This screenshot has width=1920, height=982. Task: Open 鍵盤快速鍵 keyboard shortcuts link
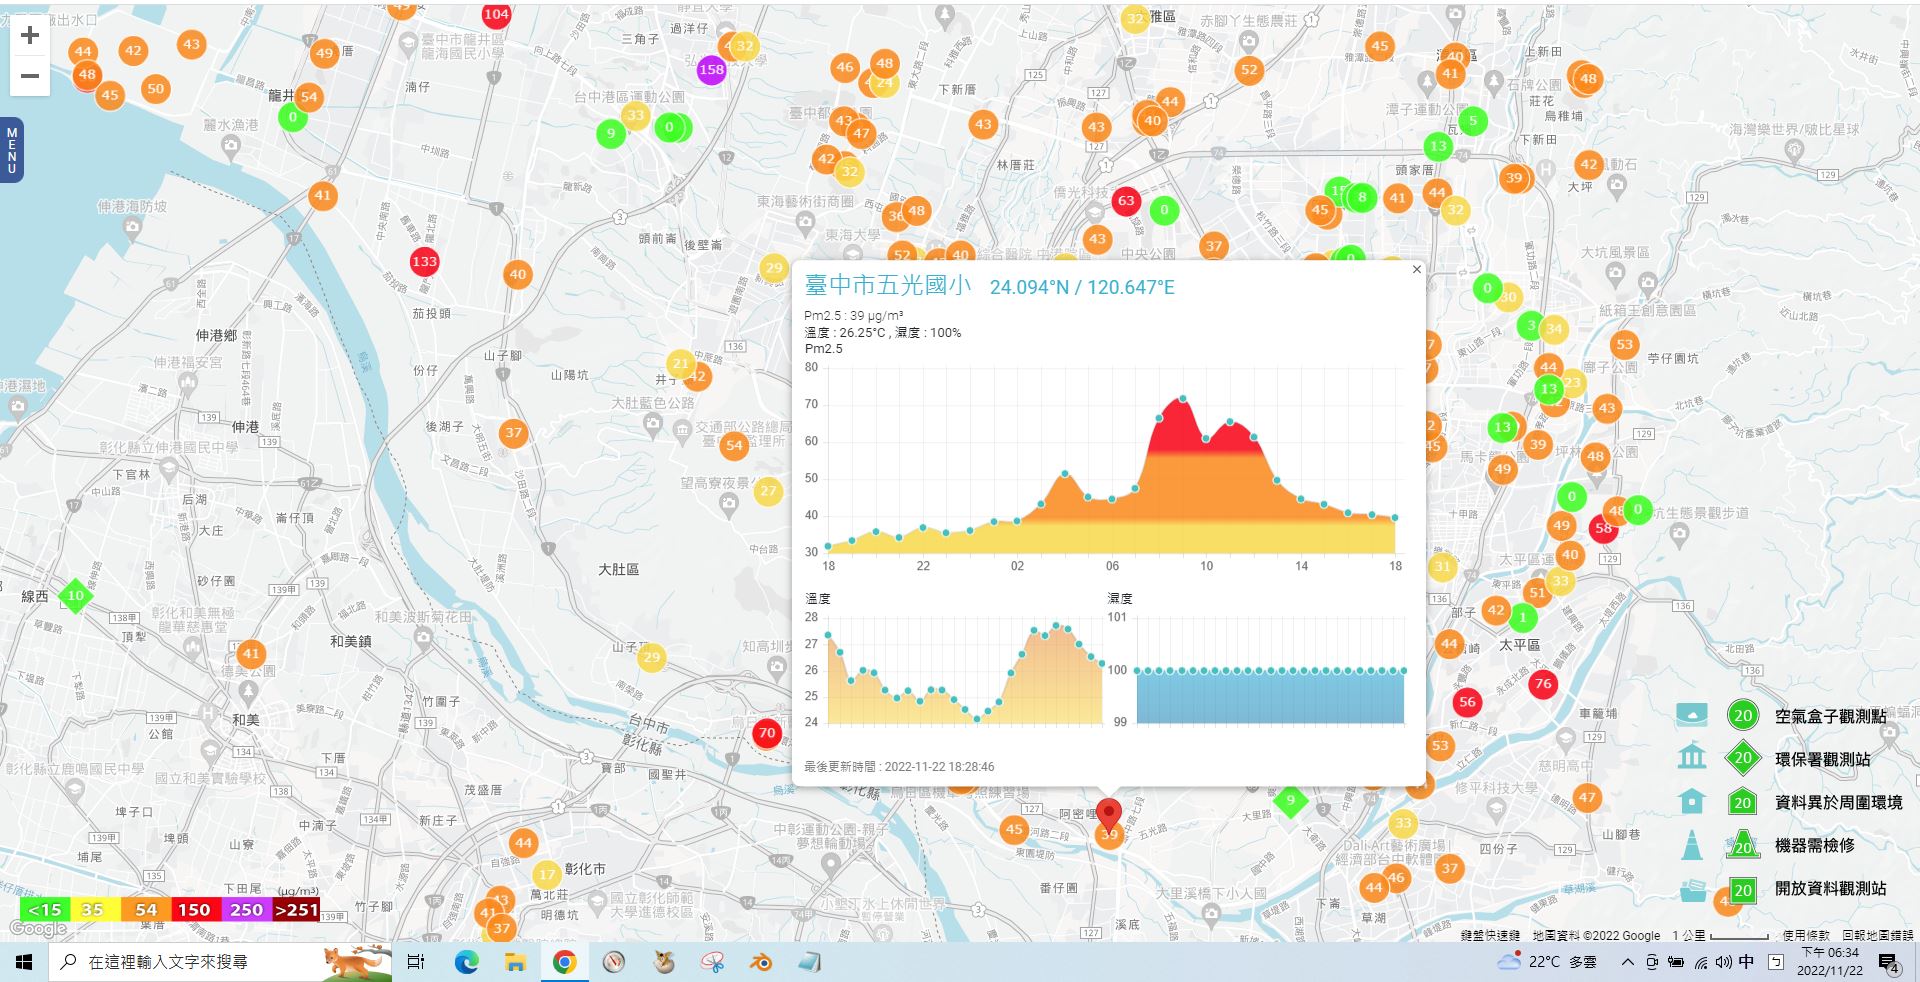(x=1490, y=935)
